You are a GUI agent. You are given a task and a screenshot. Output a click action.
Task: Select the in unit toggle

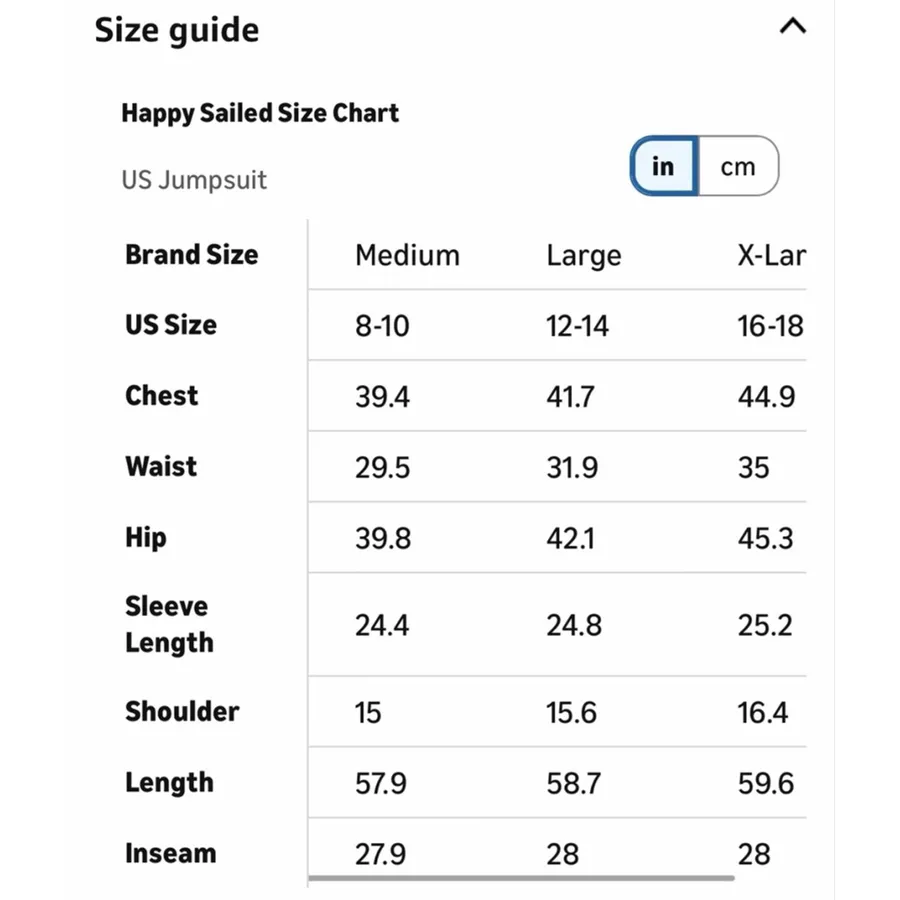[x=664, y=166]
